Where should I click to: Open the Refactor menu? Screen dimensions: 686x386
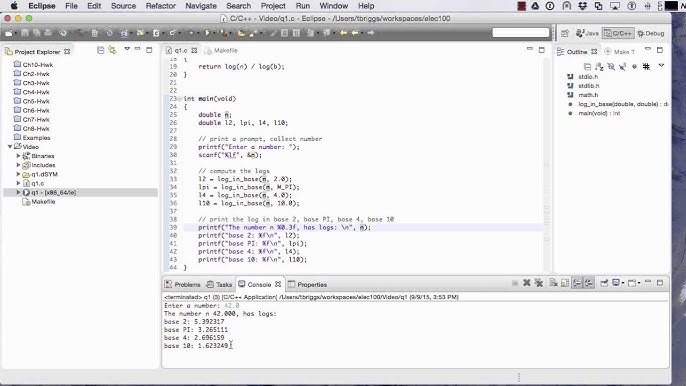pos(161,6)
